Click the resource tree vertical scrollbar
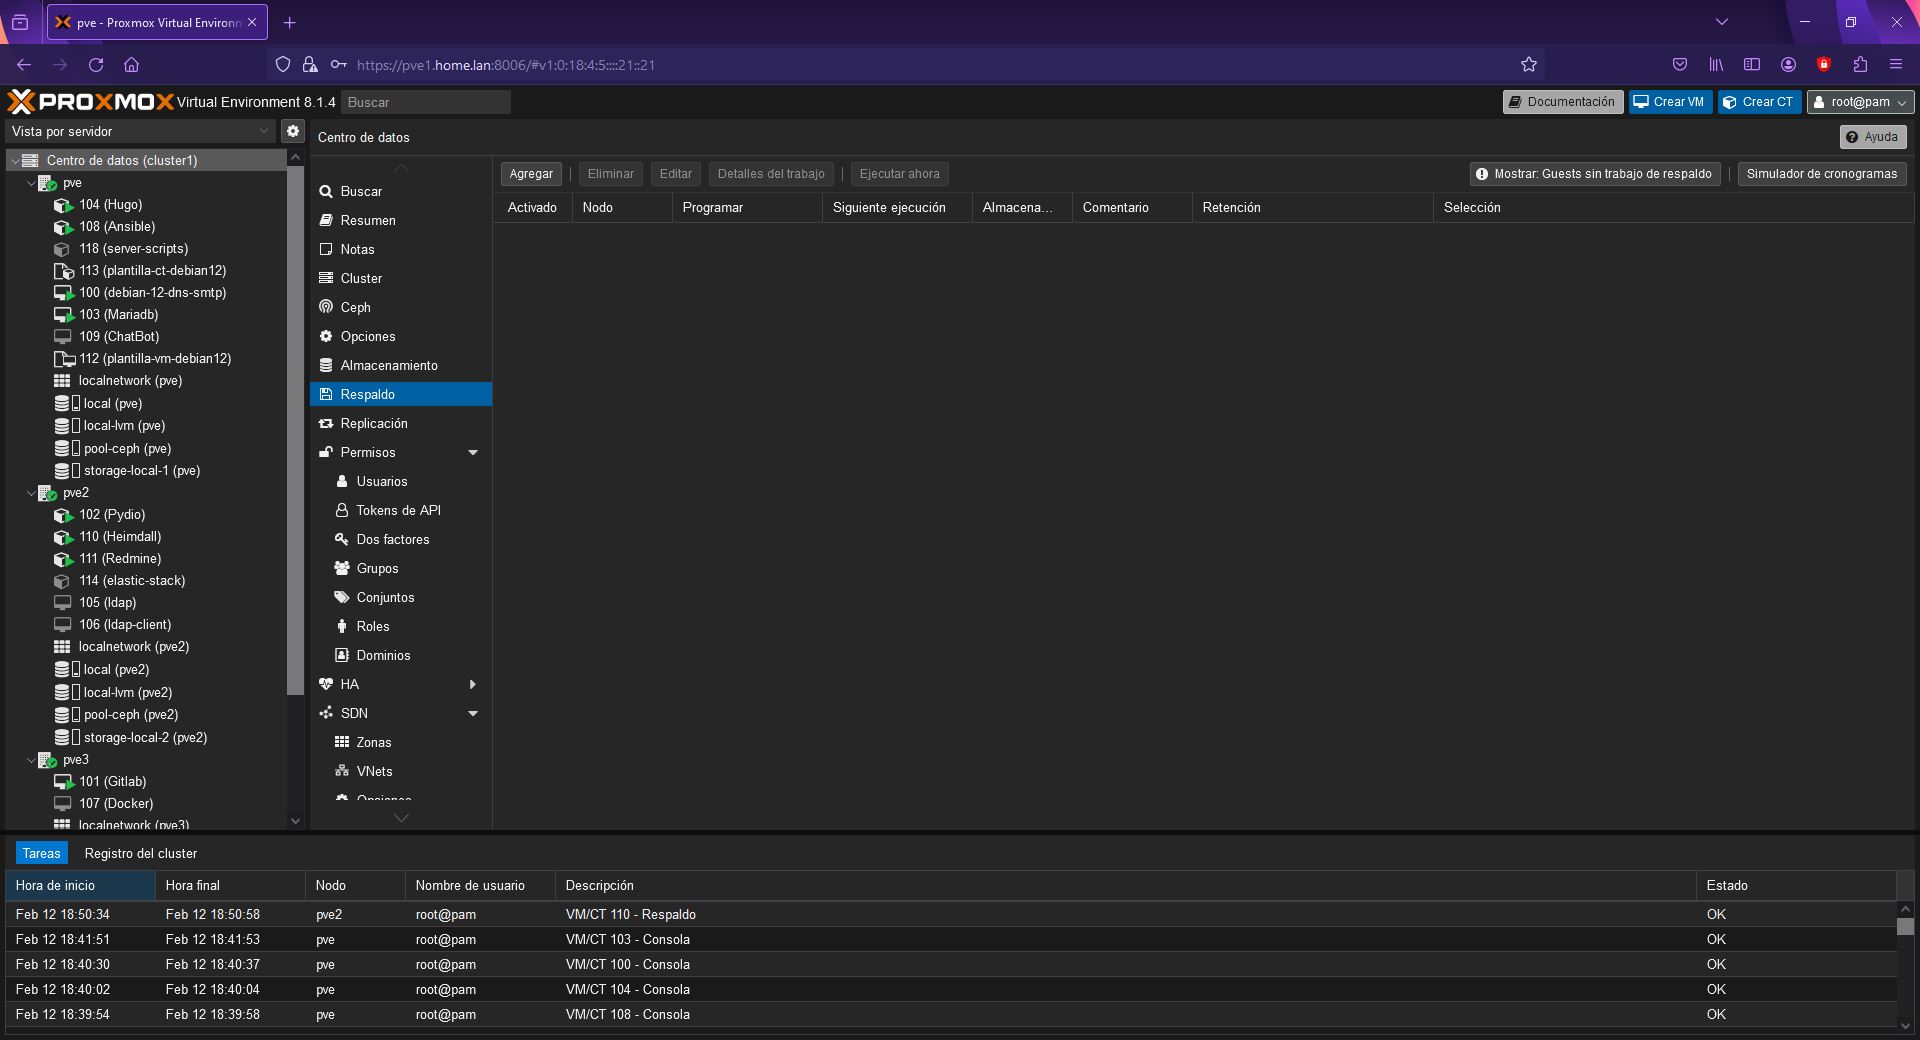This screenshot has height=1040, width=1920. [295, 430]
